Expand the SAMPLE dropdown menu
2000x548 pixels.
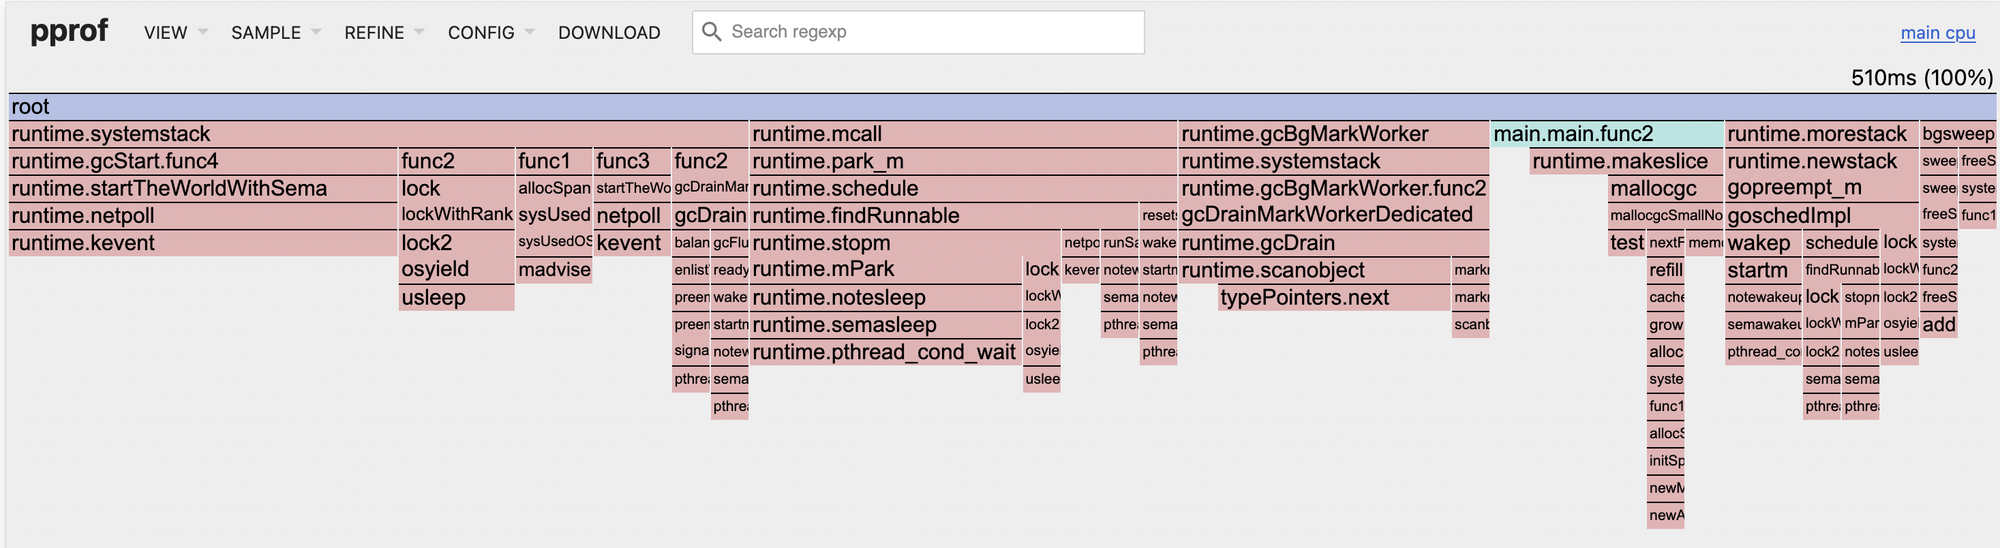(x=275, y=33)
